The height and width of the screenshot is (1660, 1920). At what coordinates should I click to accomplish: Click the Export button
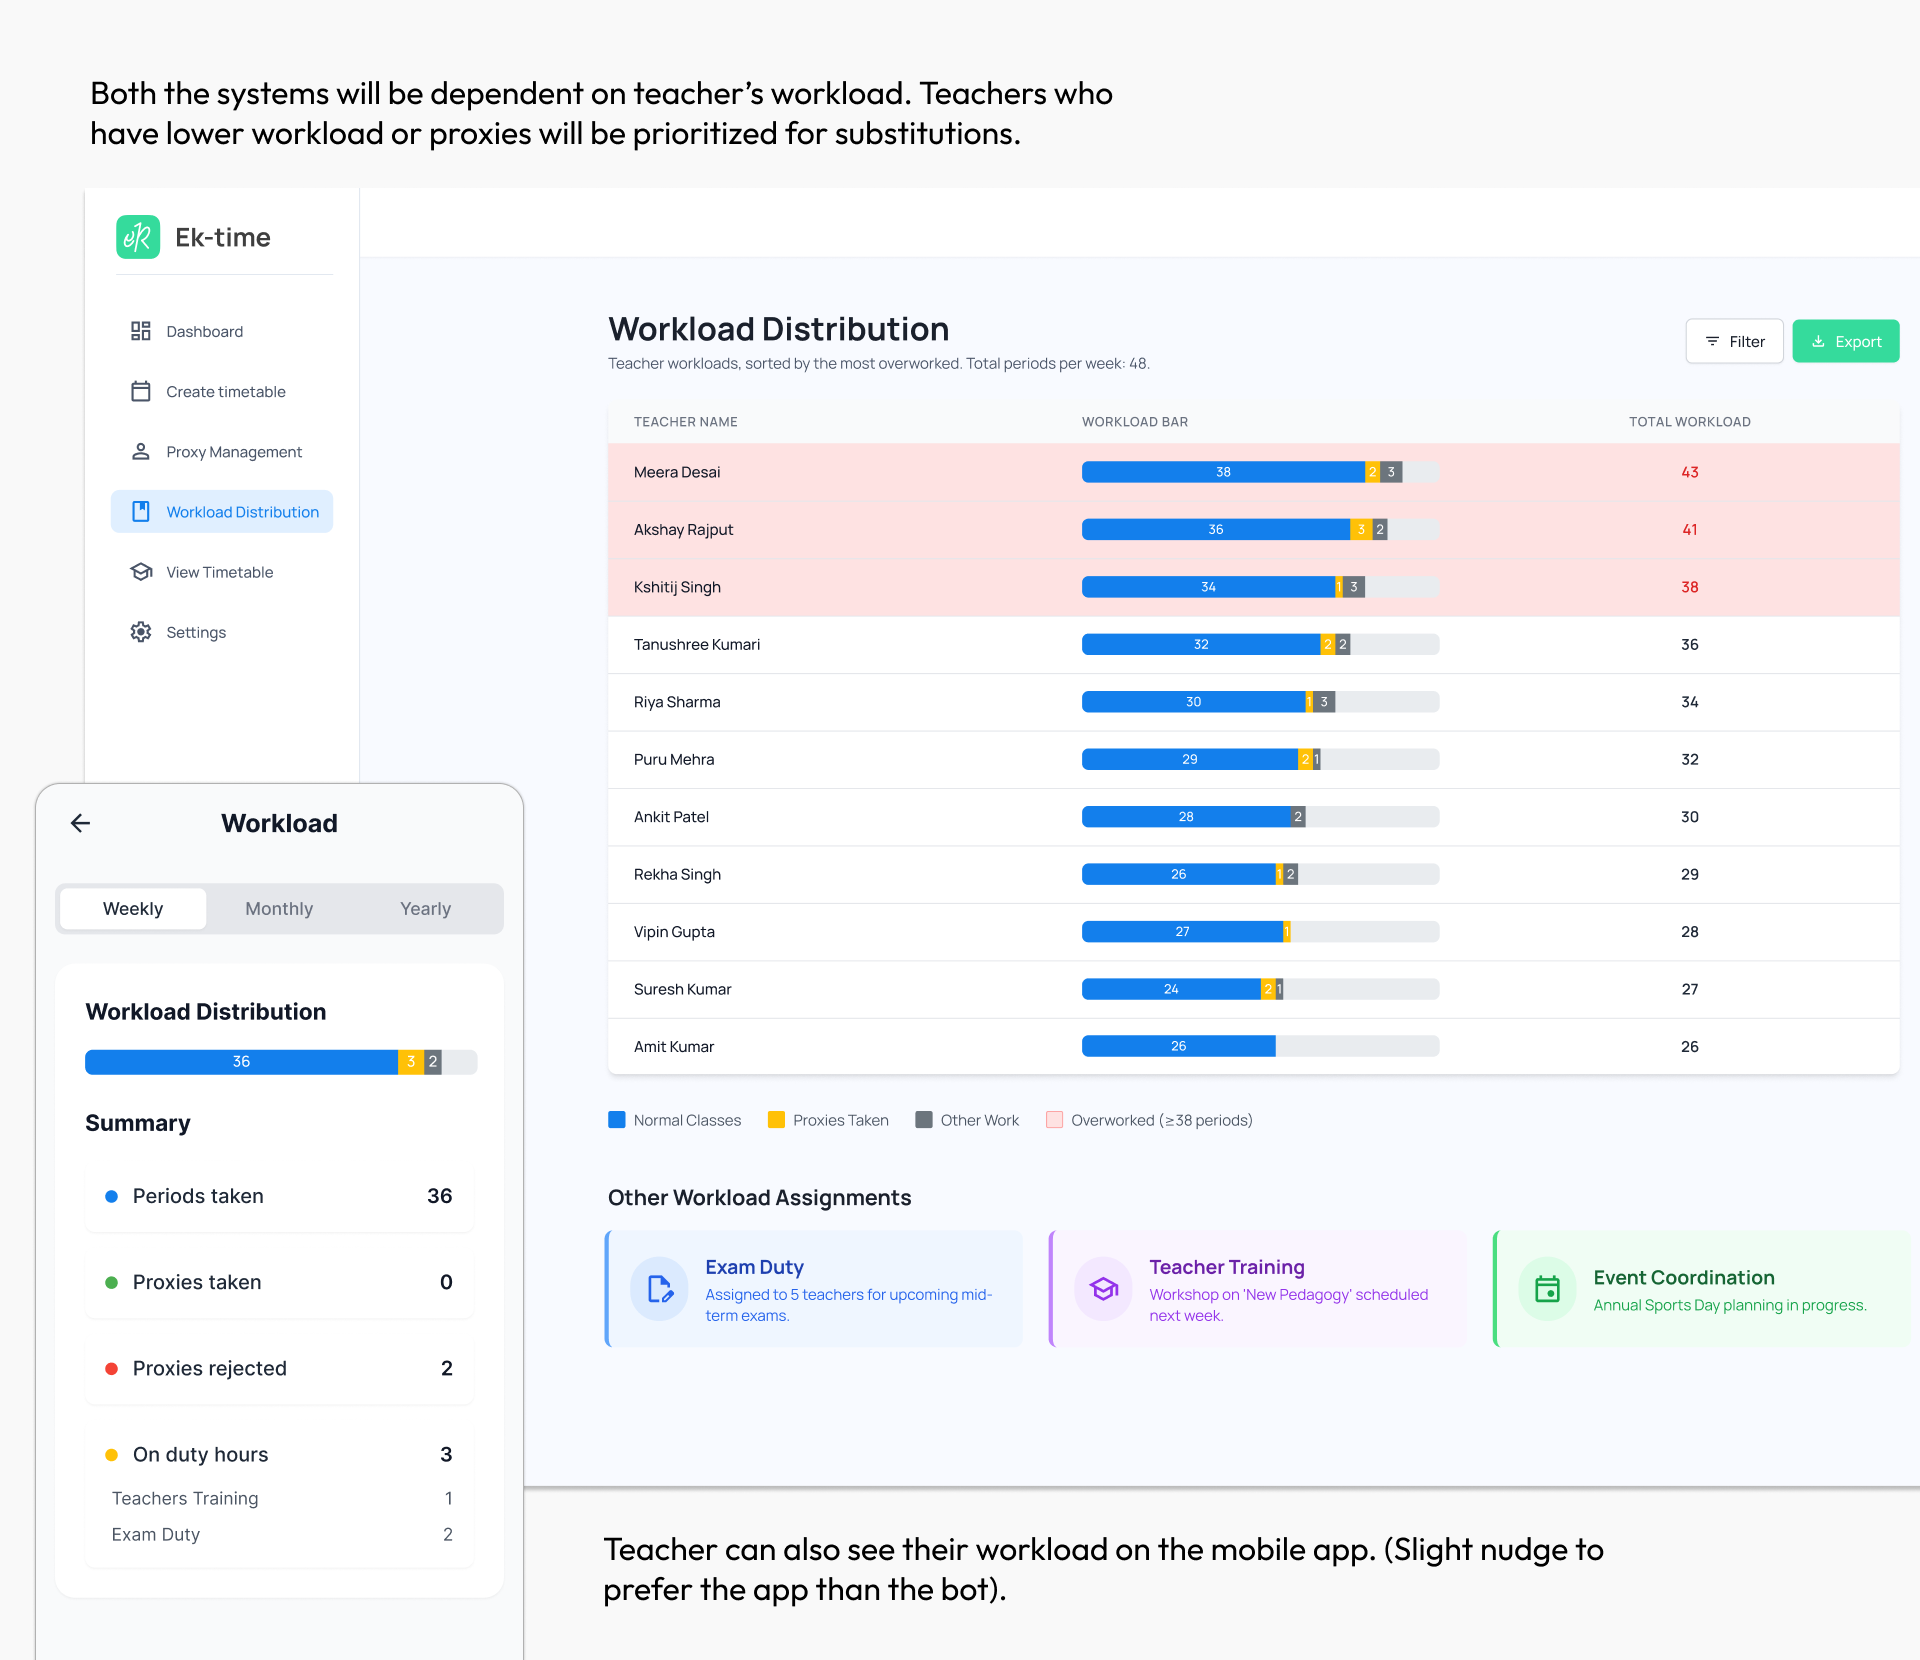(1846, 341)
